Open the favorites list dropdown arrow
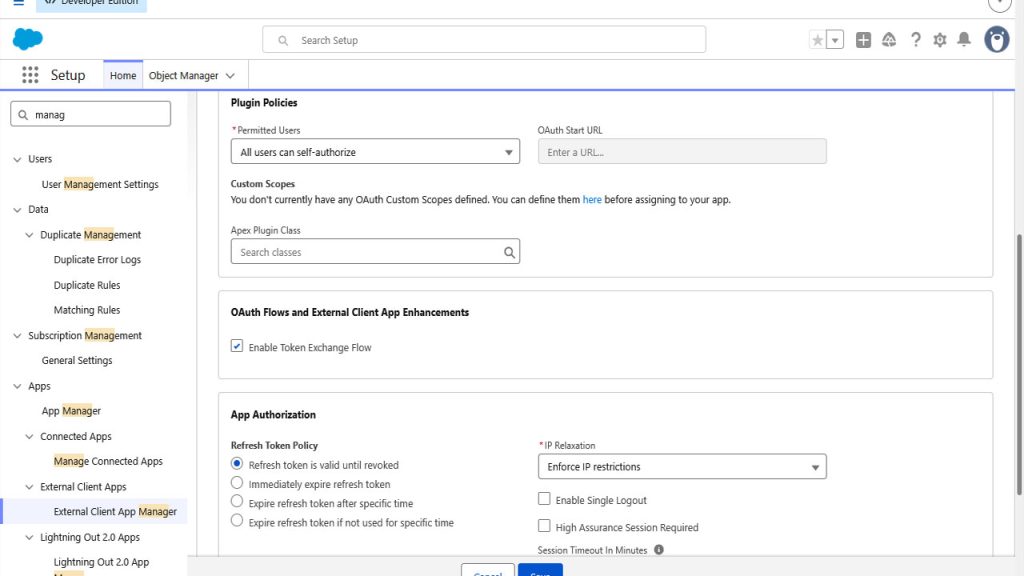The height and width of the screenshot is (576, 1024). pos(835,40)
